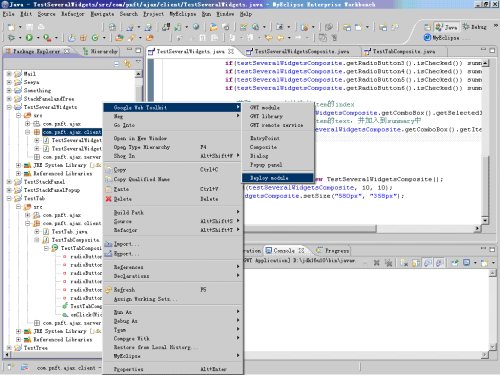Viewport: 500px width, 375px height.
Task: Click the Clear Console icon
Action: coord(404,263)
